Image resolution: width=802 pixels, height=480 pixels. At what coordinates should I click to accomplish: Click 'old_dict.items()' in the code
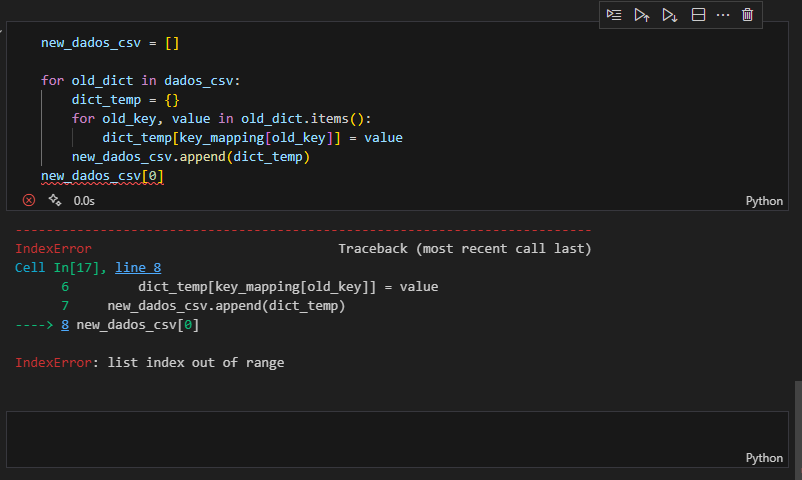302,119
